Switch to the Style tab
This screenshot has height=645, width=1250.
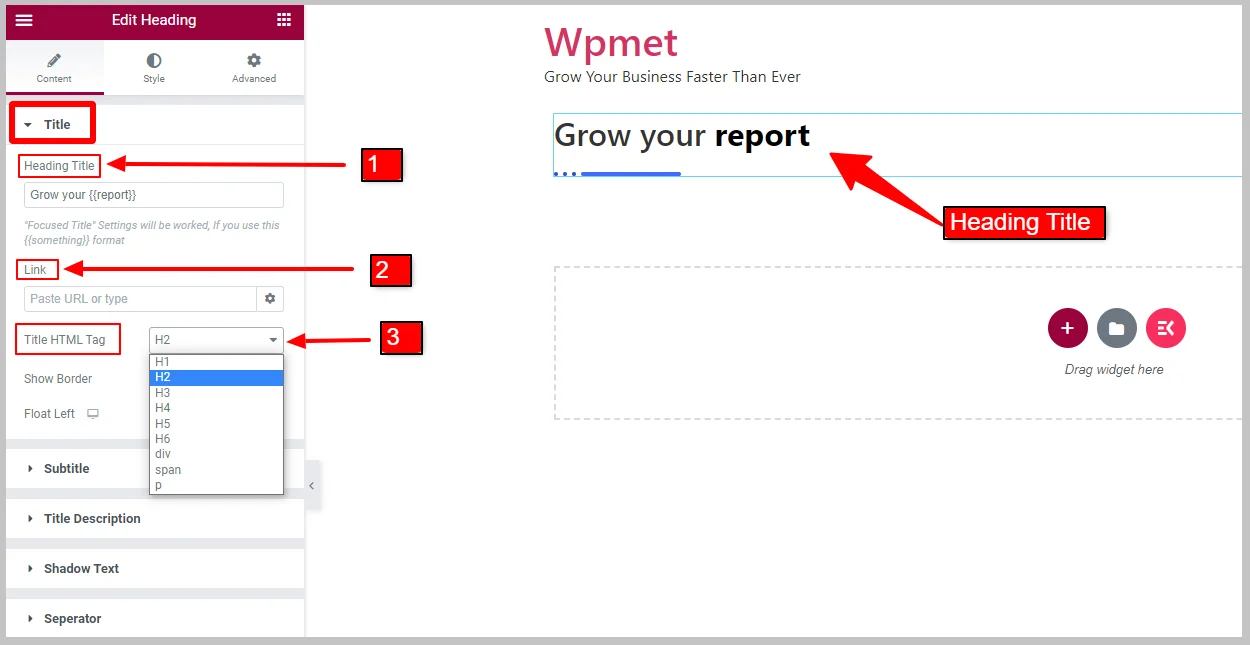coord(154,68)
